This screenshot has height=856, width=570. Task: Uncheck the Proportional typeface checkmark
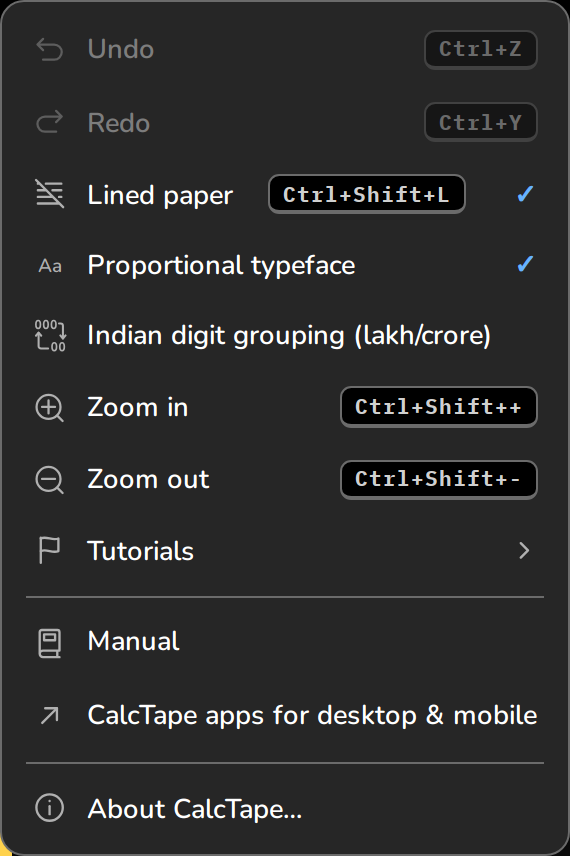tap(525, 264)
